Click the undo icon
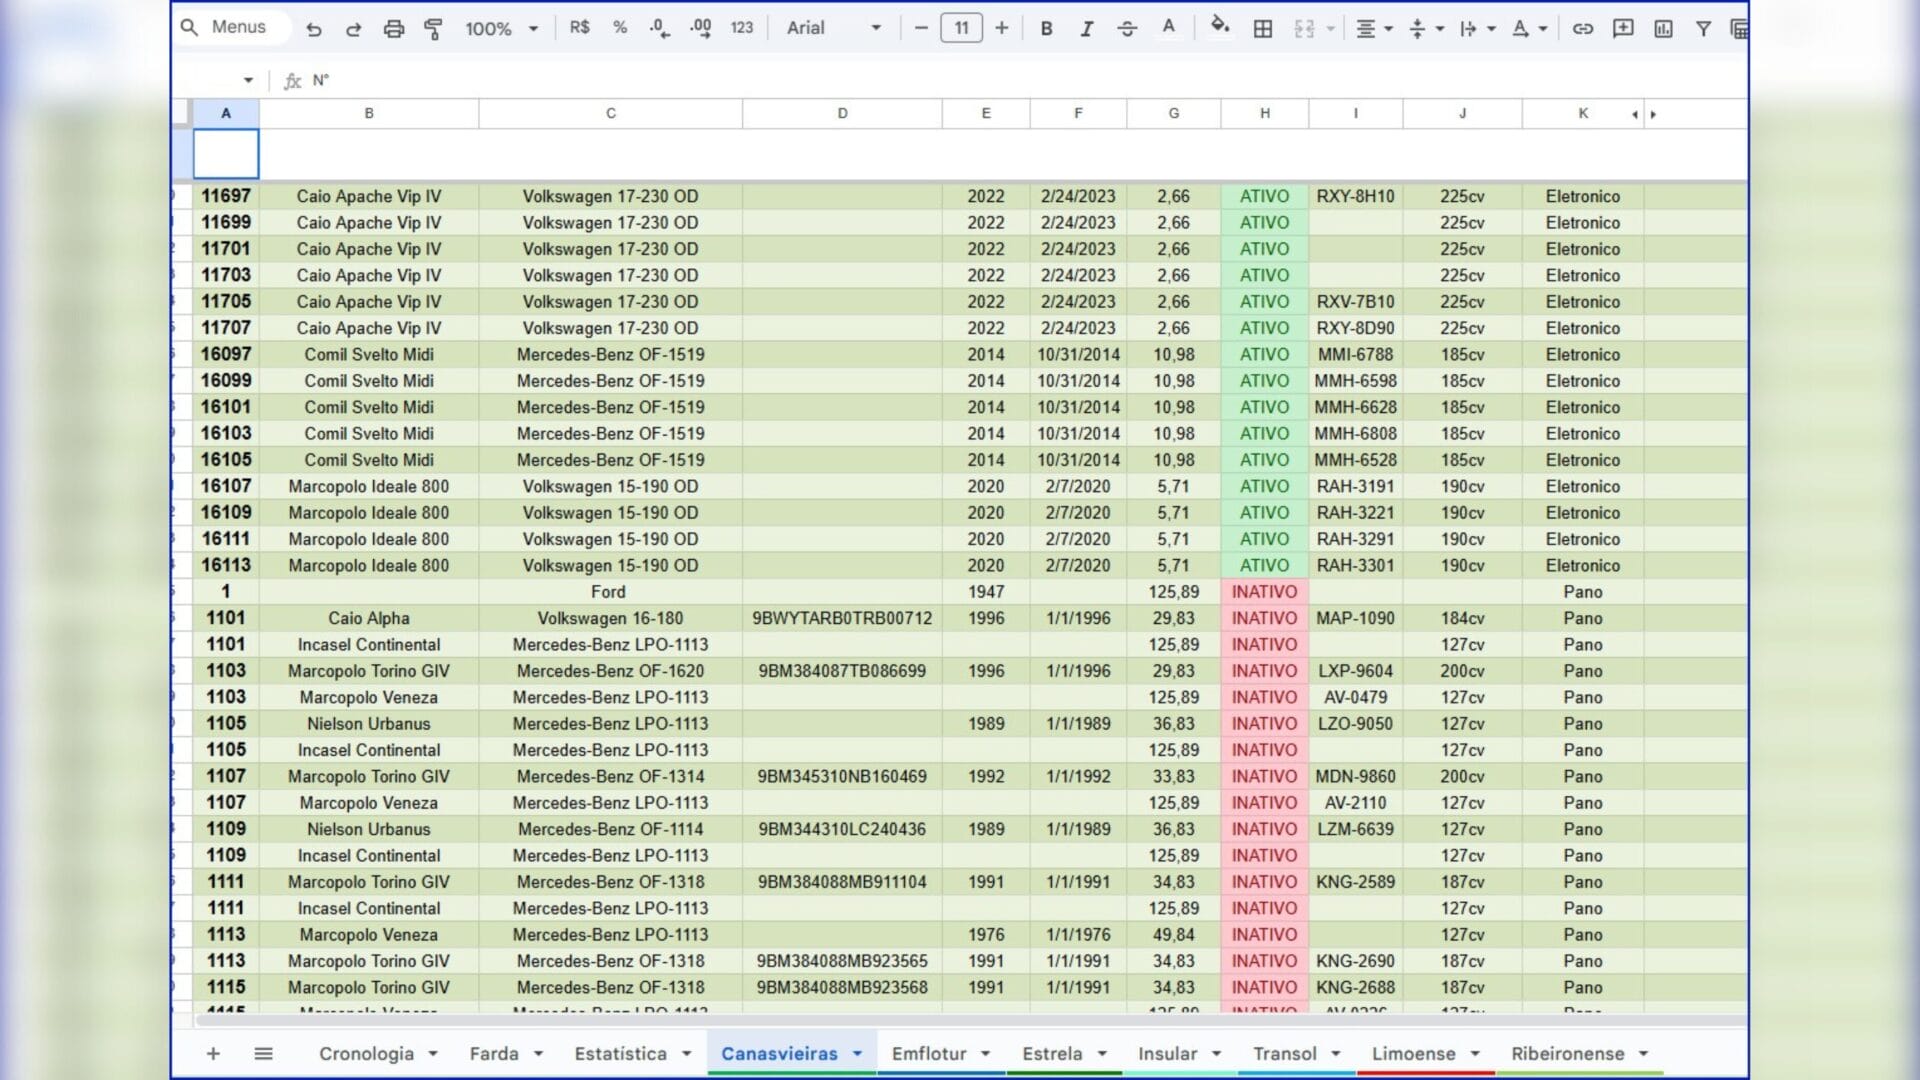 pyautogui.click(x=314, y=29)
